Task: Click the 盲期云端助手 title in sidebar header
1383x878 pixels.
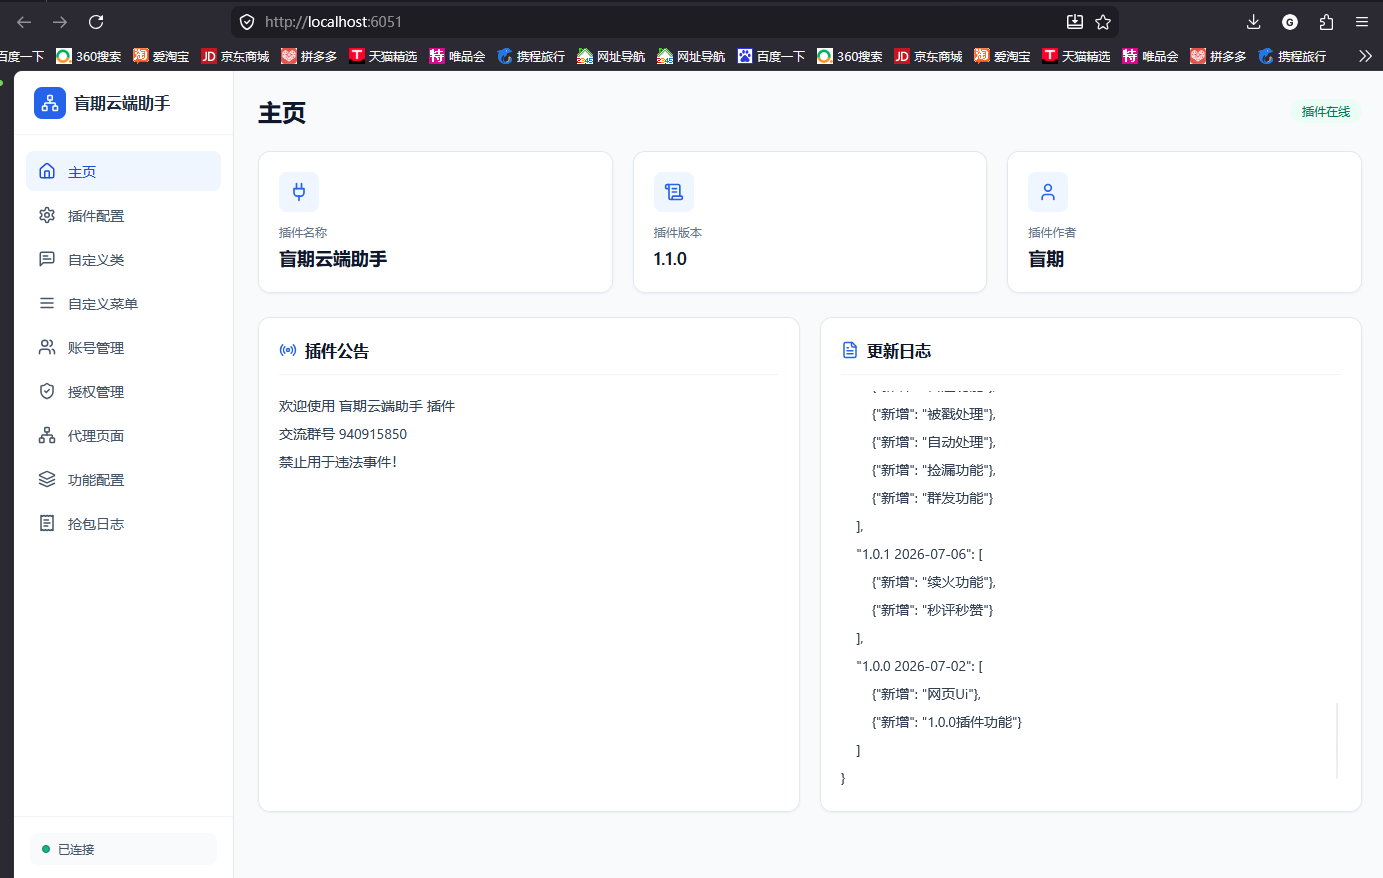Action: click(122, 103)
